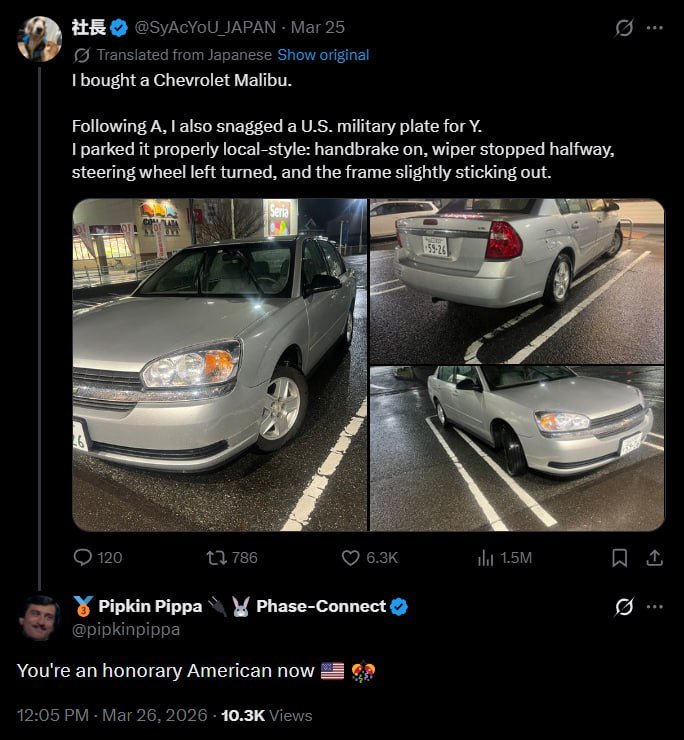Open the large front-view Malibu photo
The image size is (684, 740).
tap(219, 365)
